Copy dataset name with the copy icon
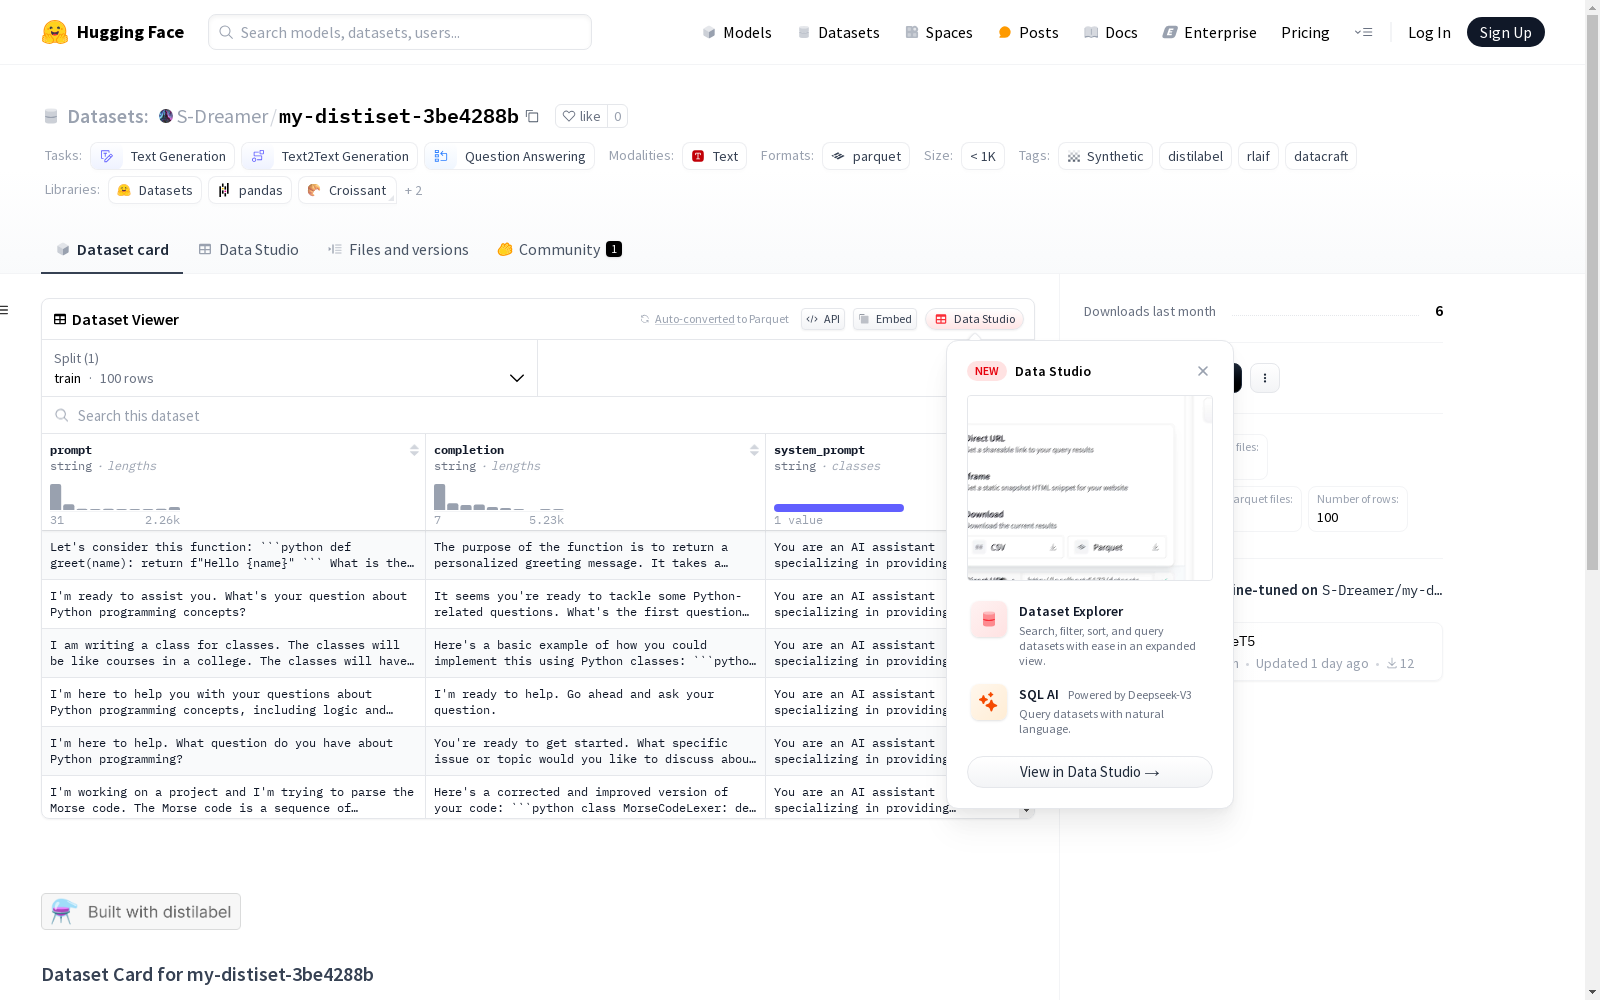The width and height of the screenshot is (1600, 1000). [x=532, y=116]
